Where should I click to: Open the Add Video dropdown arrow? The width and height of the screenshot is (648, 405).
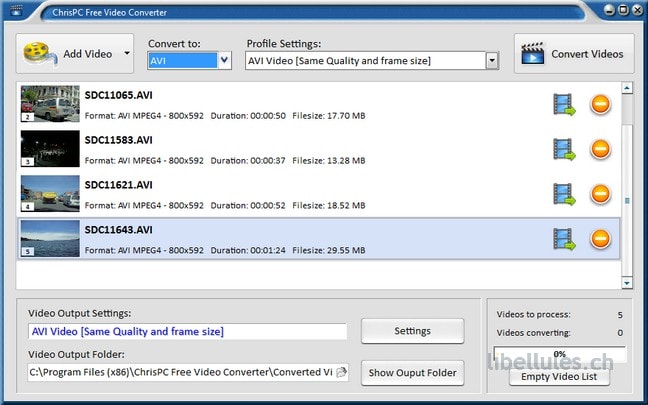point(127,53)
